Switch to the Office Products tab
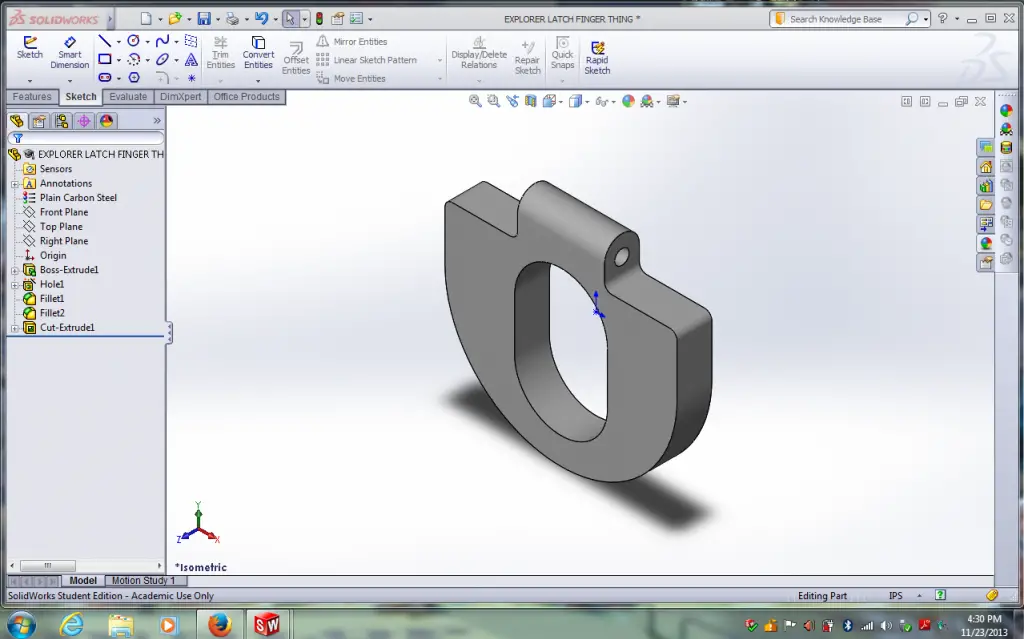Screen dimensions: 1024x639 coord(246,97)
